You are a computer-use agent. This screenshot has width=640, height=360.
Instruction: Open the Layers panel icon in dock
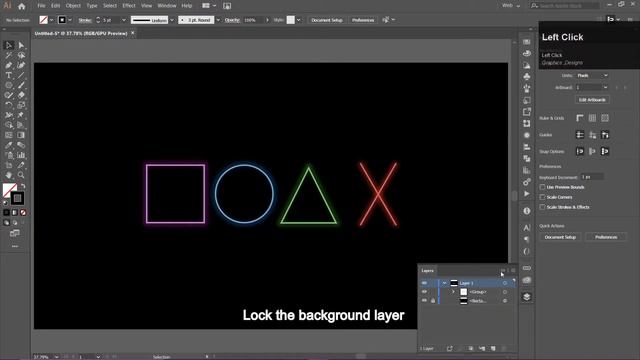527,297
